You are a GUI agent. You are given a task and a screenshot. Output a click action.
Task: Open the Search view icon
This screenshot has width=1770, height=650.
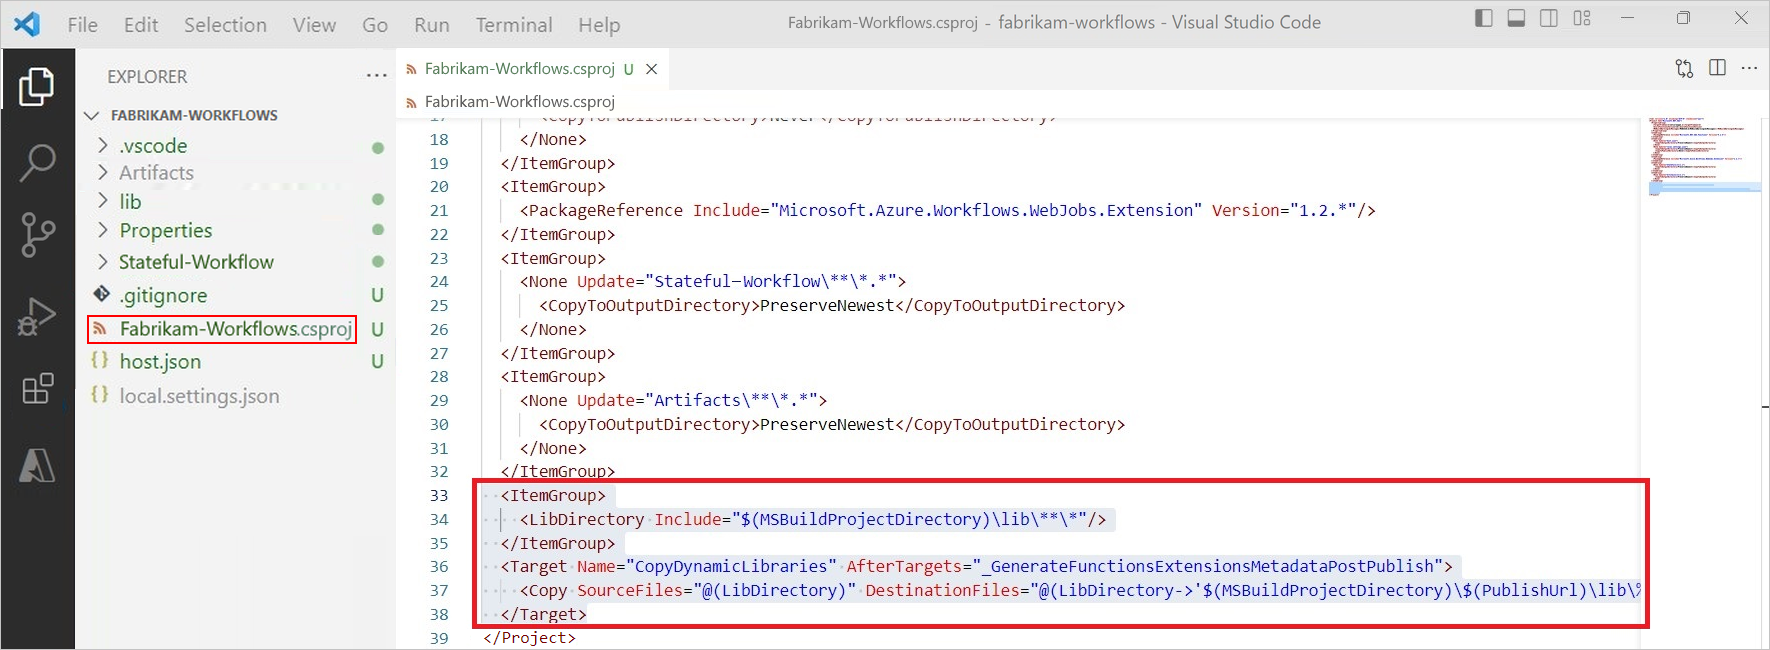click(37, 162)
